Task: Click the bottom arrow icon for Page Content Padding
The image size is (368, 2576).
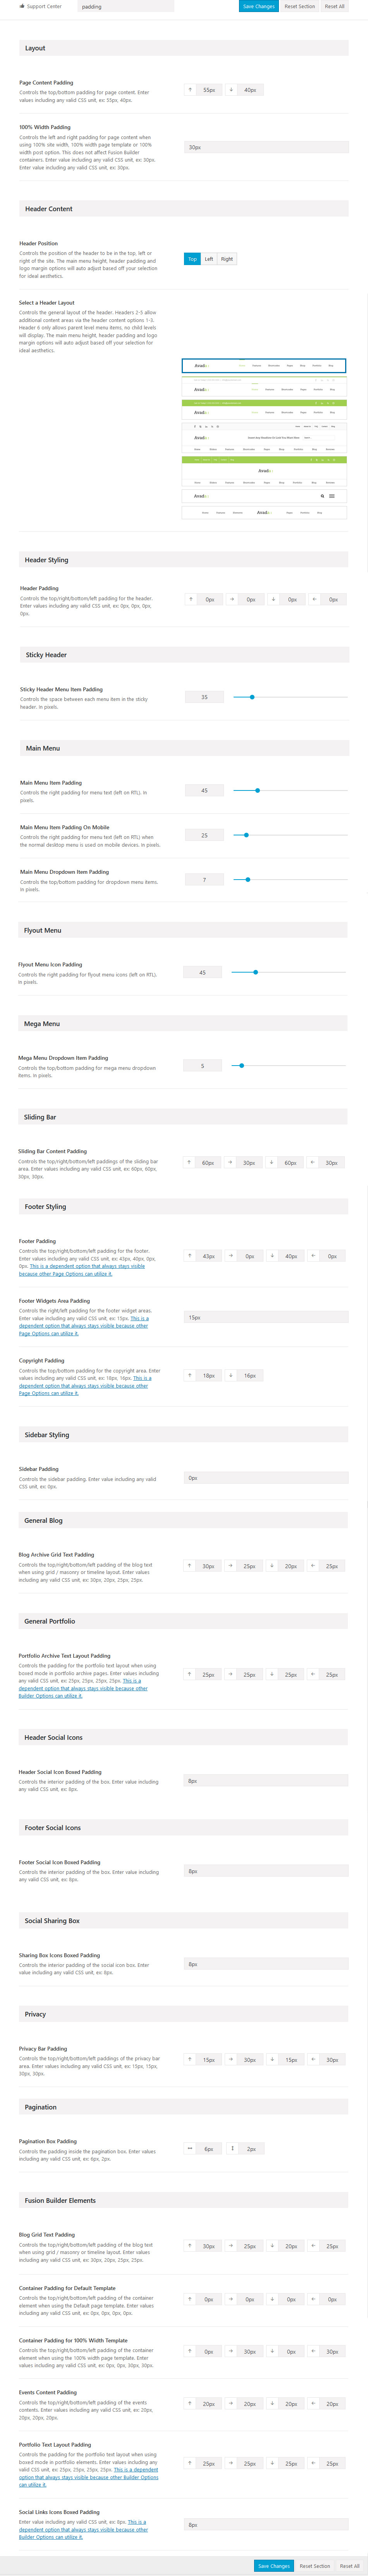Action: pyautogui.click(x=231, y=89)
